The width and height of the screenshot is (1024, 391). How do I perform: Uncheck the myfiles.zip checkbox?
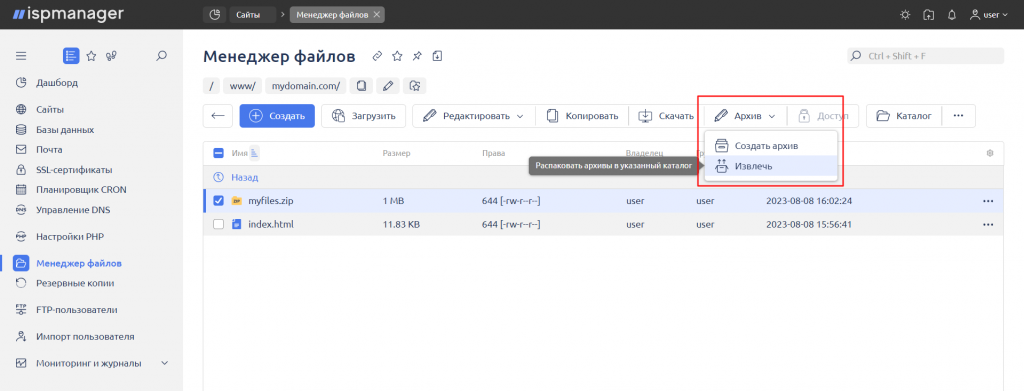[x=219, y=201]
